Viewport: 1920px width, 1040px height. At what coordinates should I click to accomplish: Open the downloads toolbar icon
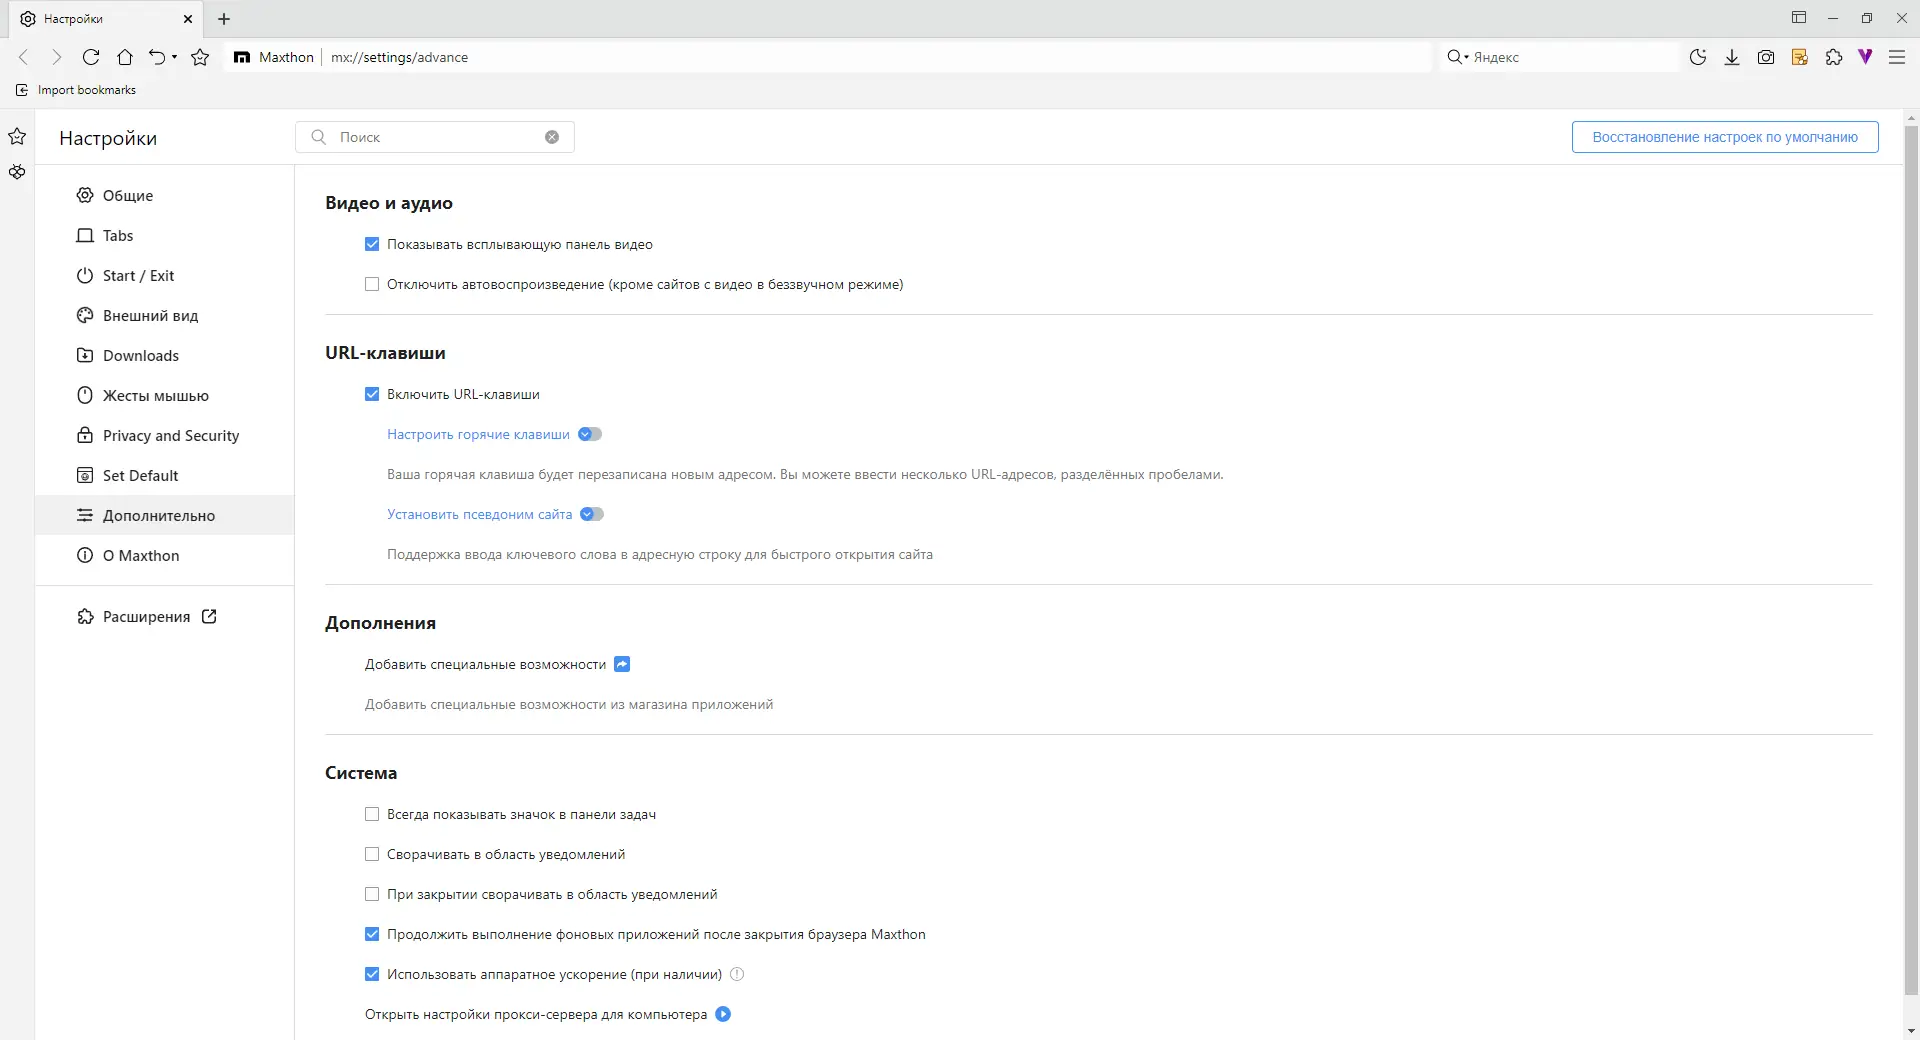point(1731,57)
